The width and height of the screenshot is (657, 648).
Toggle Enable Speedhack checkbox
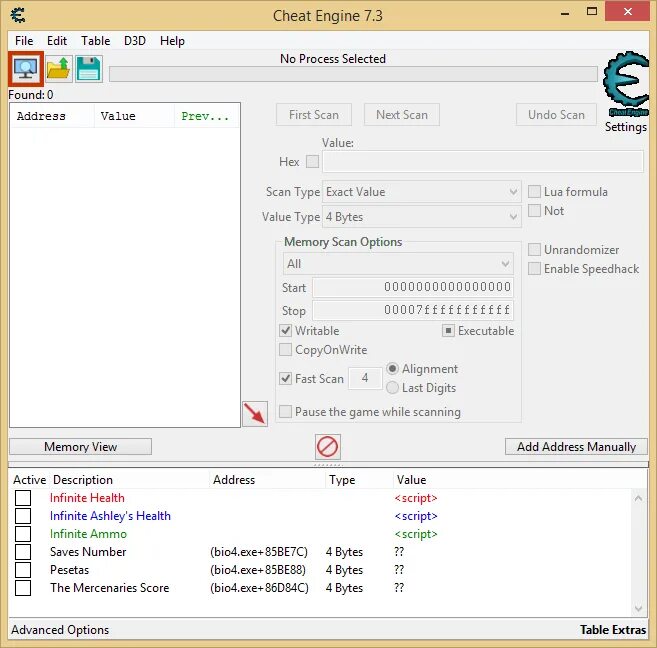[x=534, y=268]
